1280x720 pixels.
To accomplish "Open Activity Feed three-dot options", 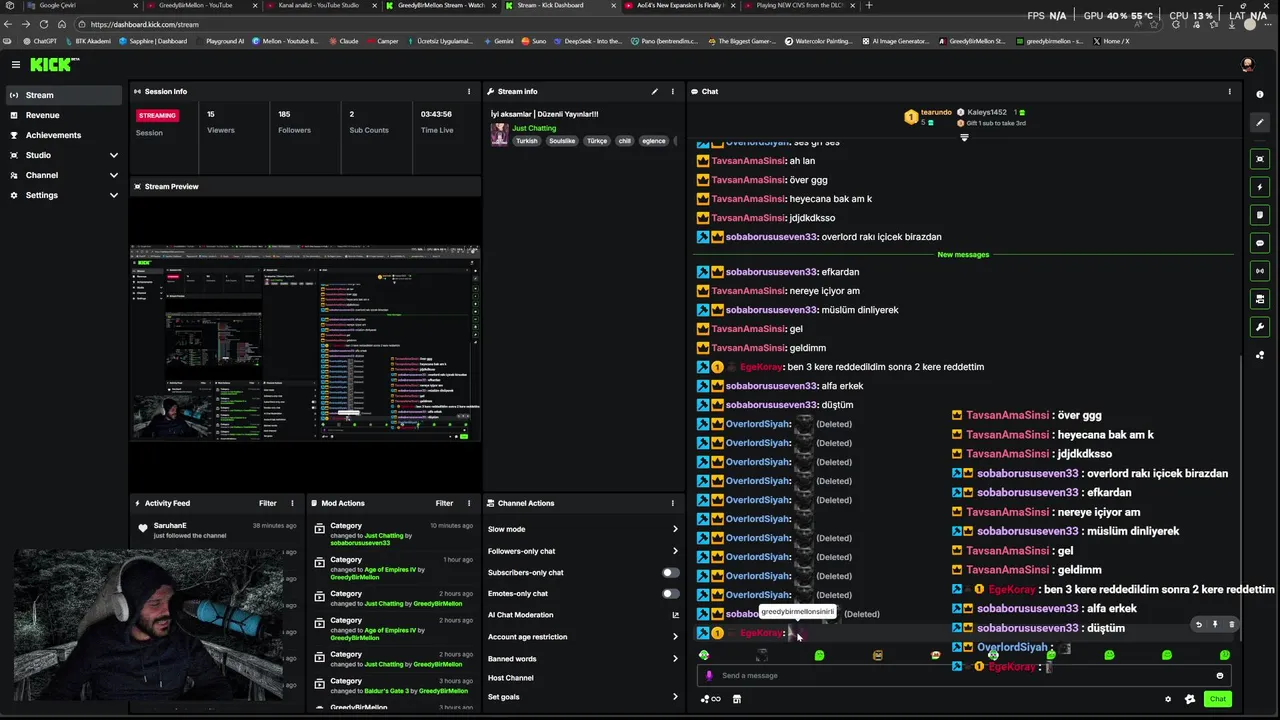I will (292, 503).
